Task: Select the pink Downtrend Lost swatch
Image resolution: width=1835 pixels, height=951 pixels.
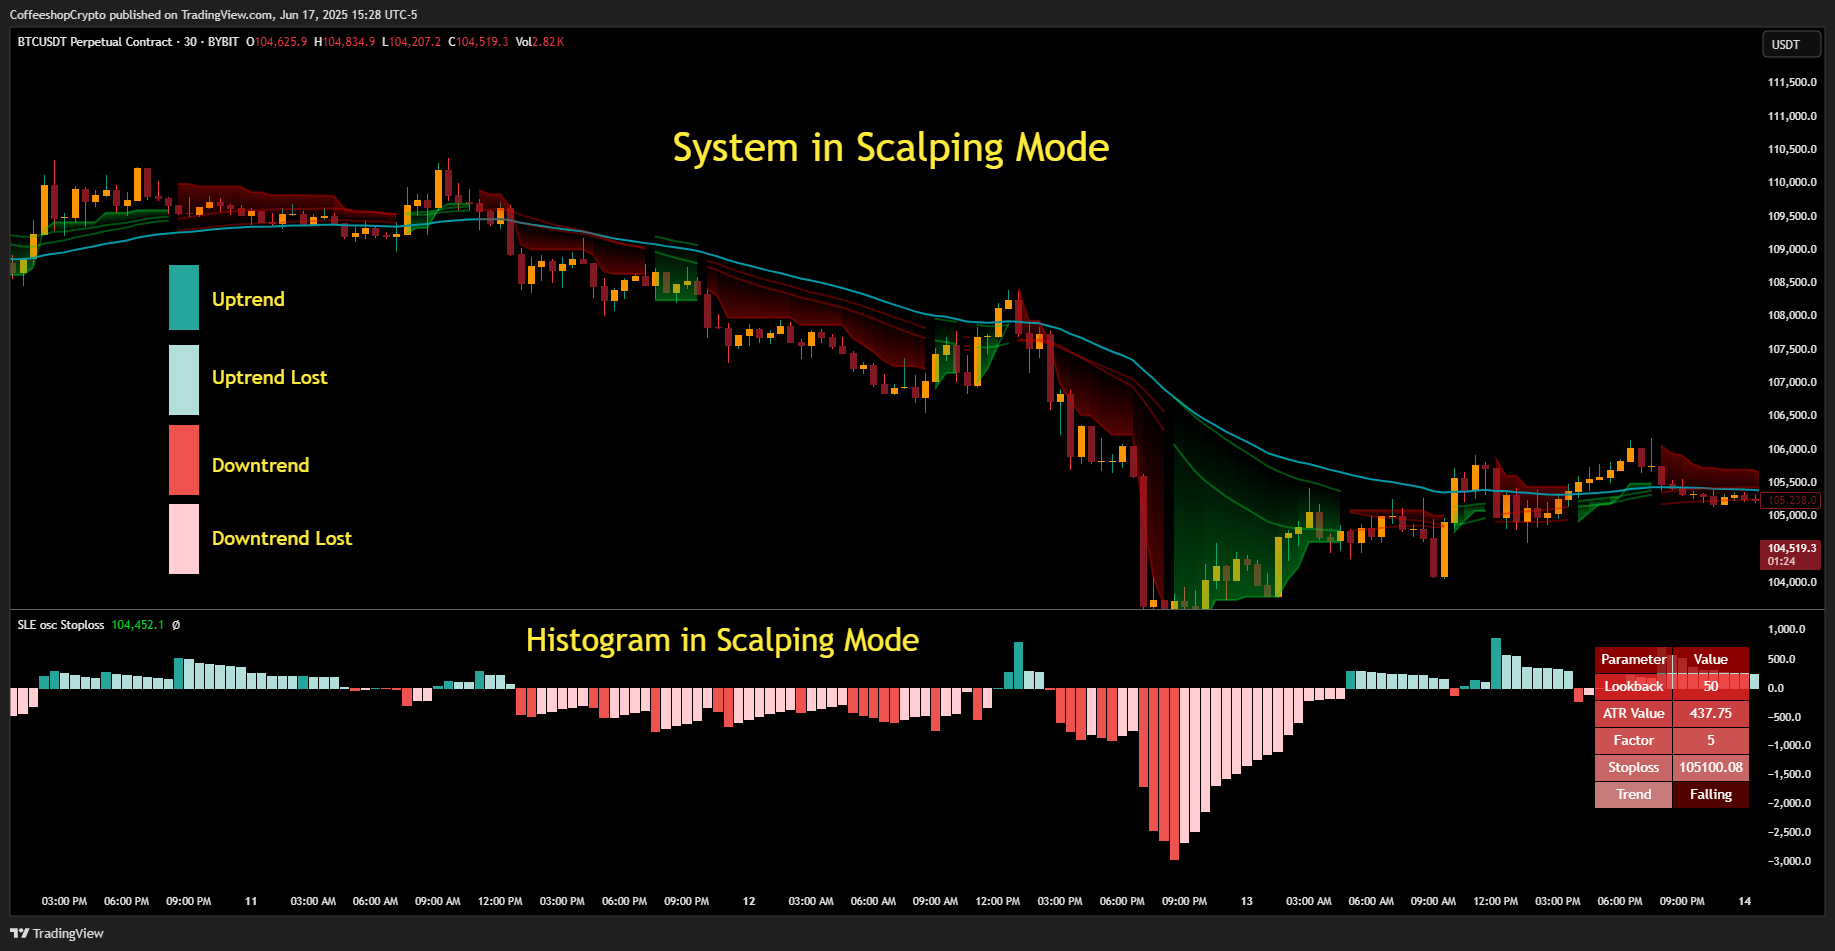Action: click(184, 539)
